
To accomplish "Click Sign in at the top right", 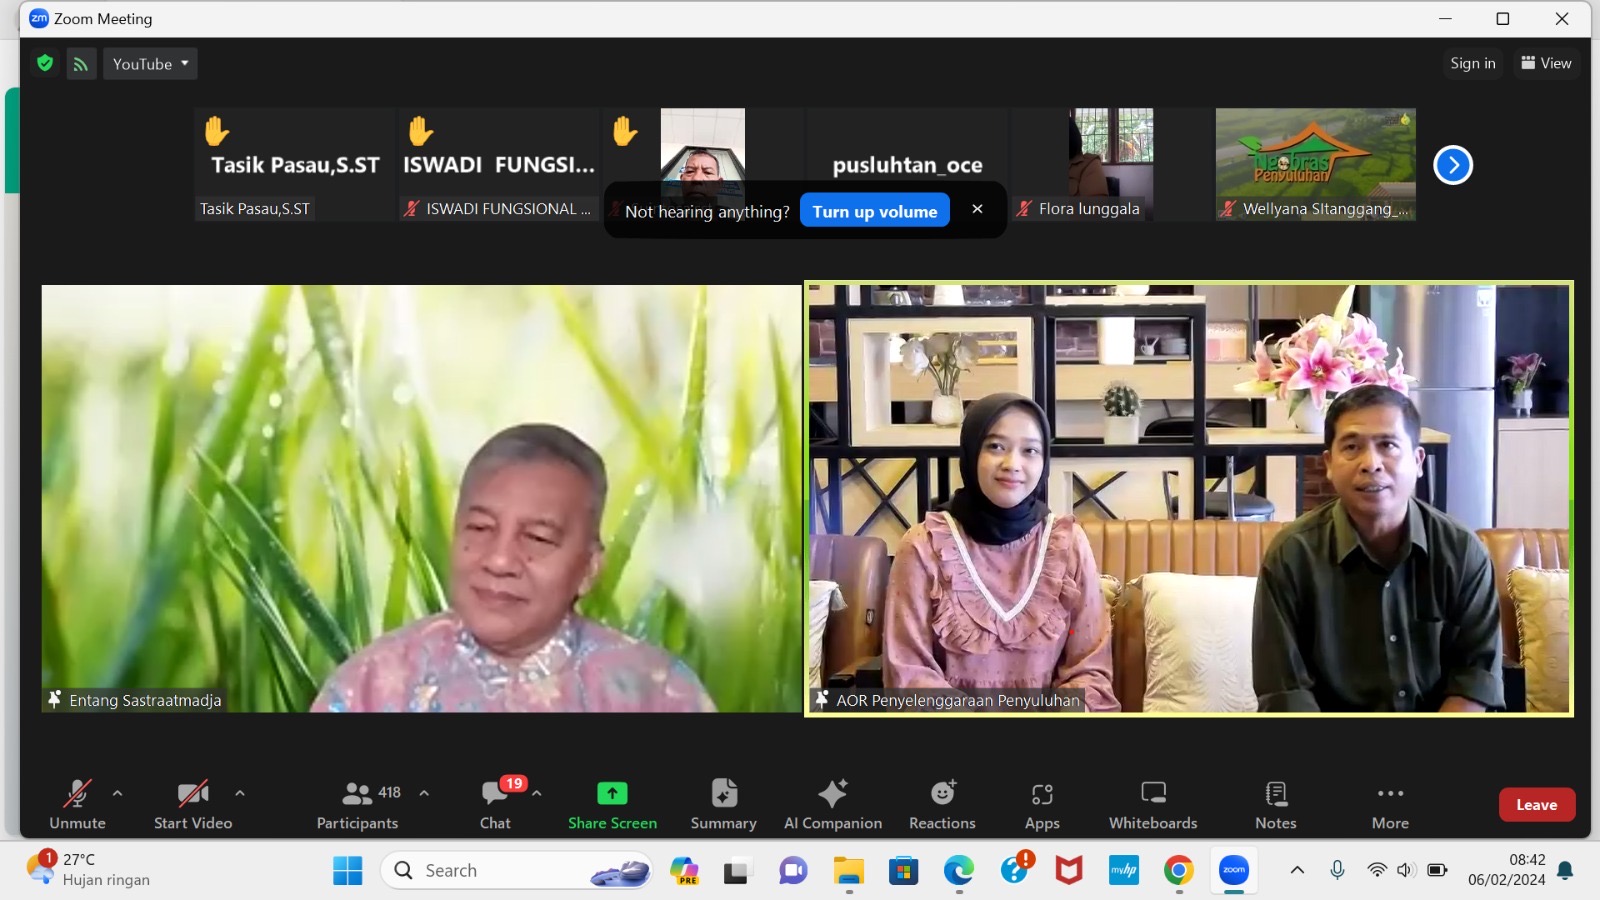I will (1472, 63).
